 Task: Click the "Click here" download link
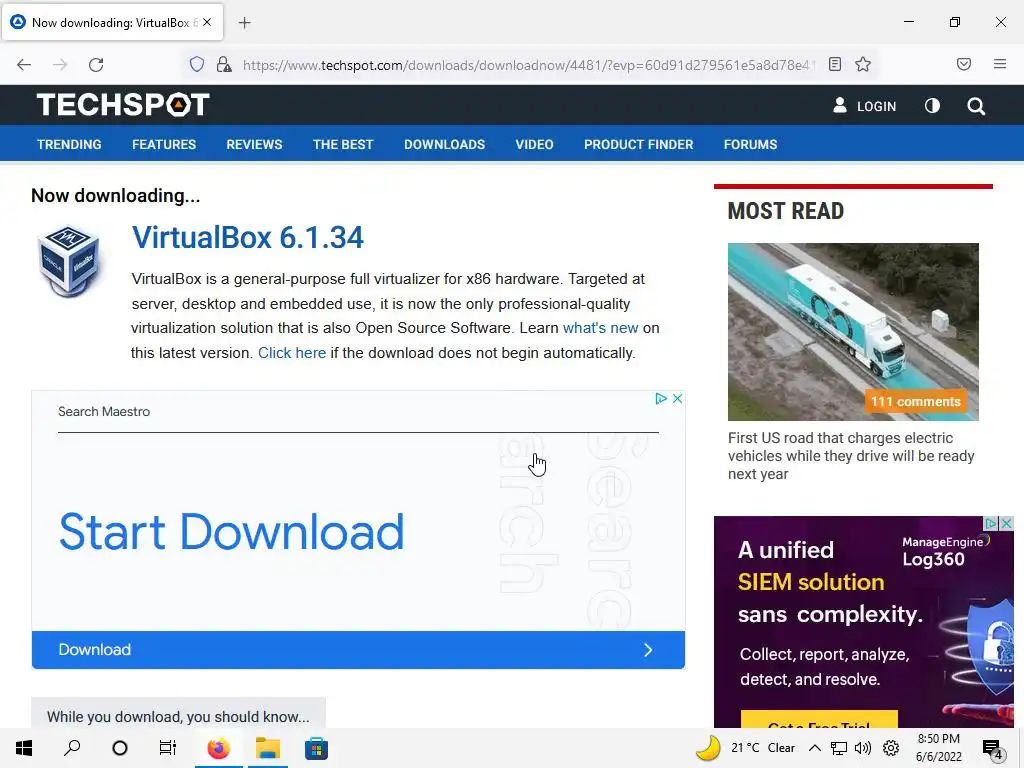[292, 353]
